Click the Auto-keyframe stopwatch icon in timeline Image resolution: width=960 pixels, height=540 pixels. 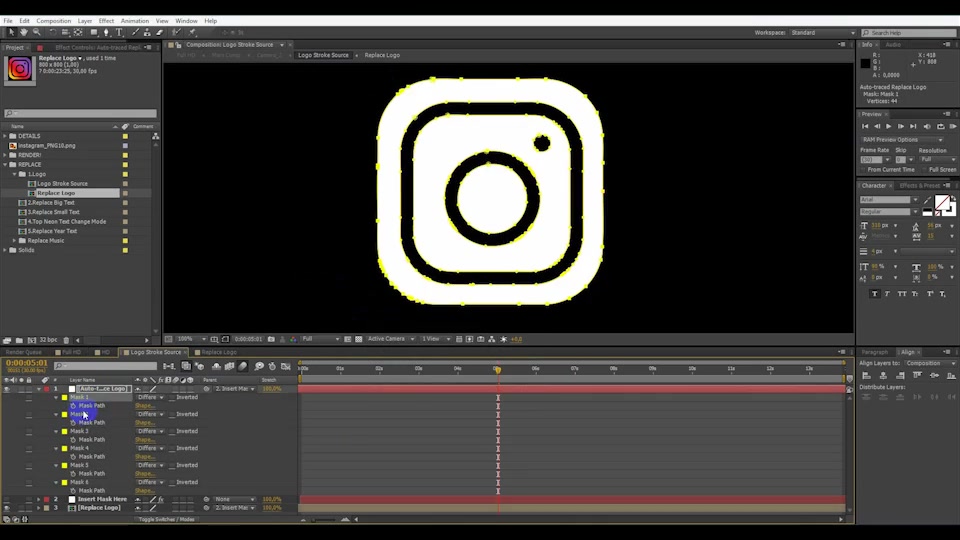click(x=272, y=366)
